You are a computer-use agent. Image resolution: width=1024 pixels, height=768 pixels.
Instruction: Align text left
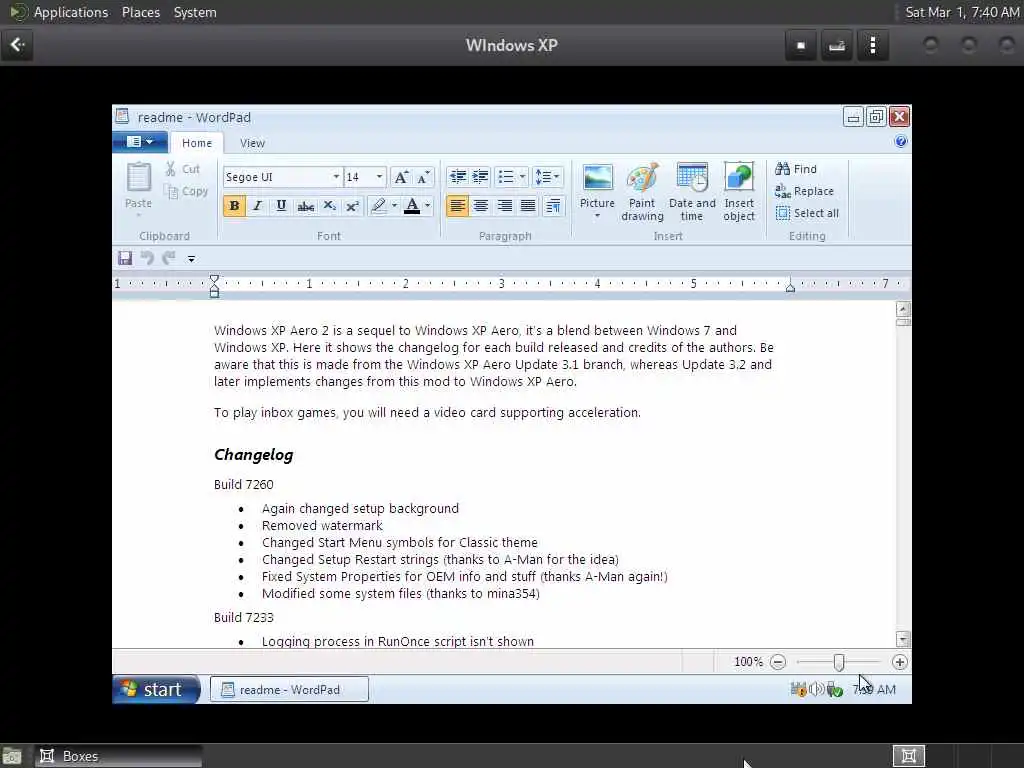457,206
